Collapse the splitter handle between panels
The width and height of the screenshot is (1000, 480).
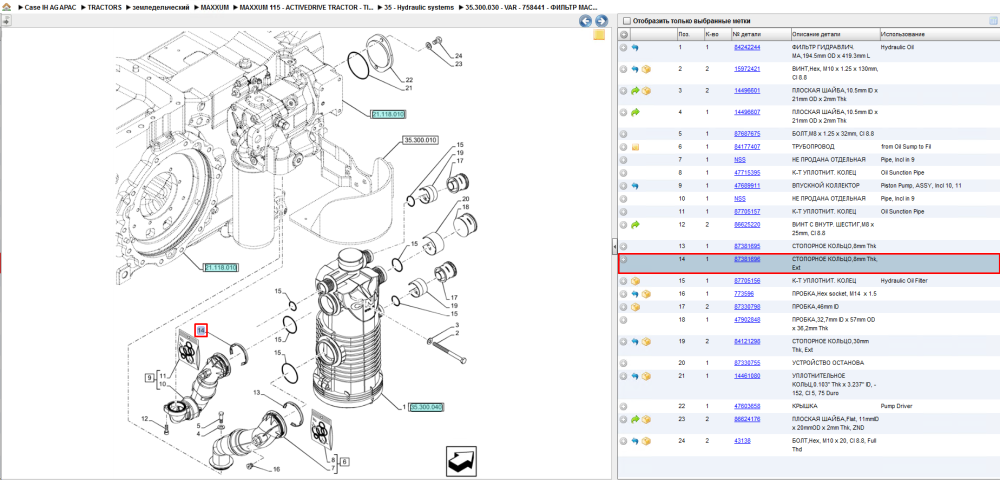(614, 247)
